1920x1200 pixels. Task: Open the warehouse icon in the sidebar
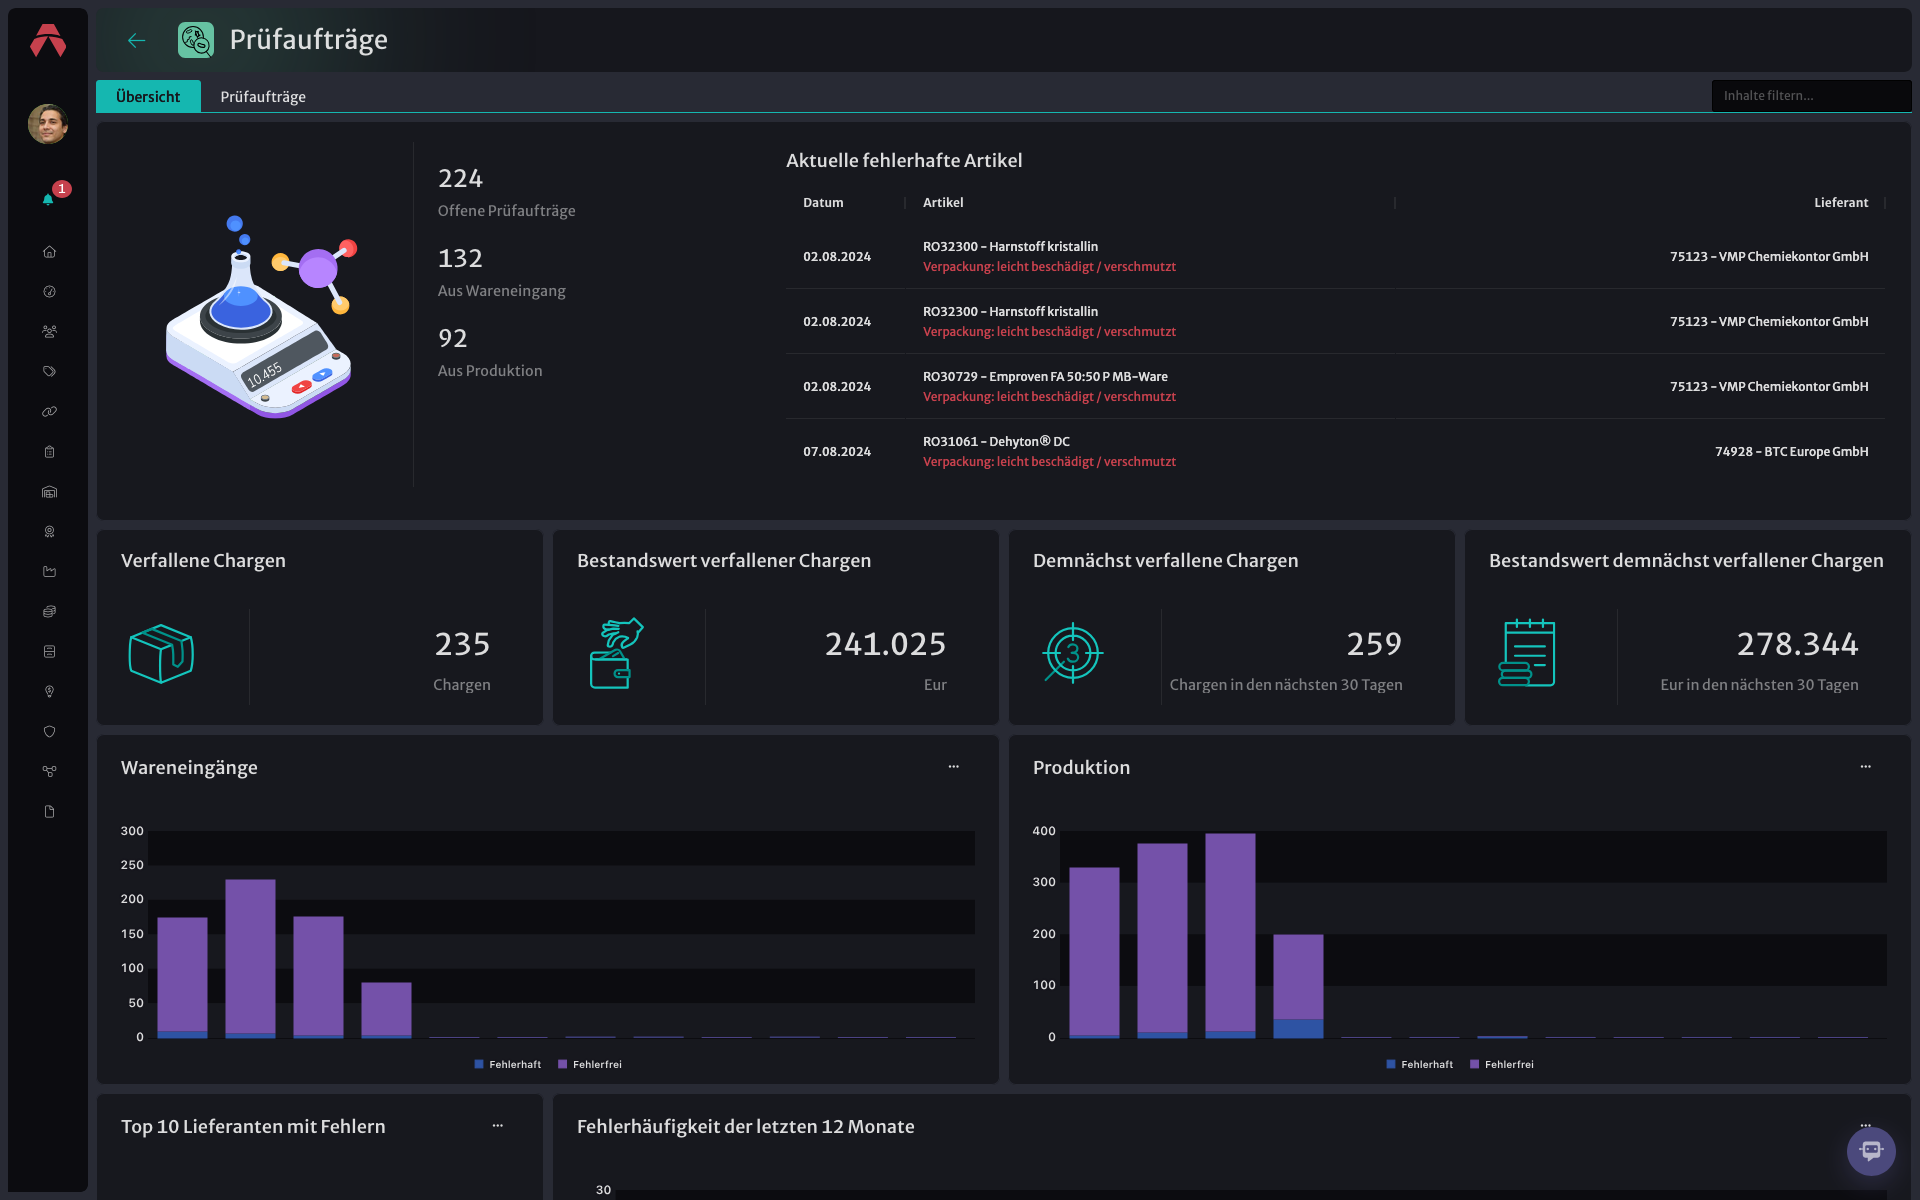click(49, 492)
